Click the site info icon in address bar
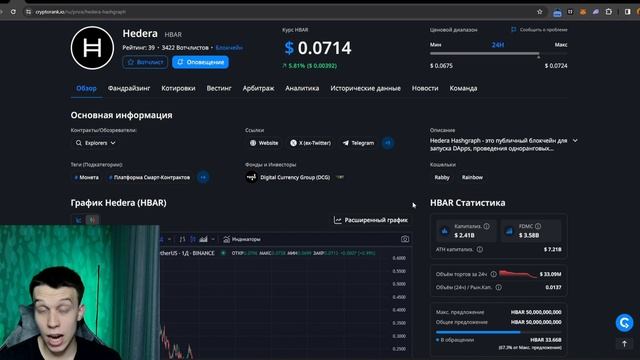Image resolution: width=640 pixels, height=360 pixels. tap(28, 12)
